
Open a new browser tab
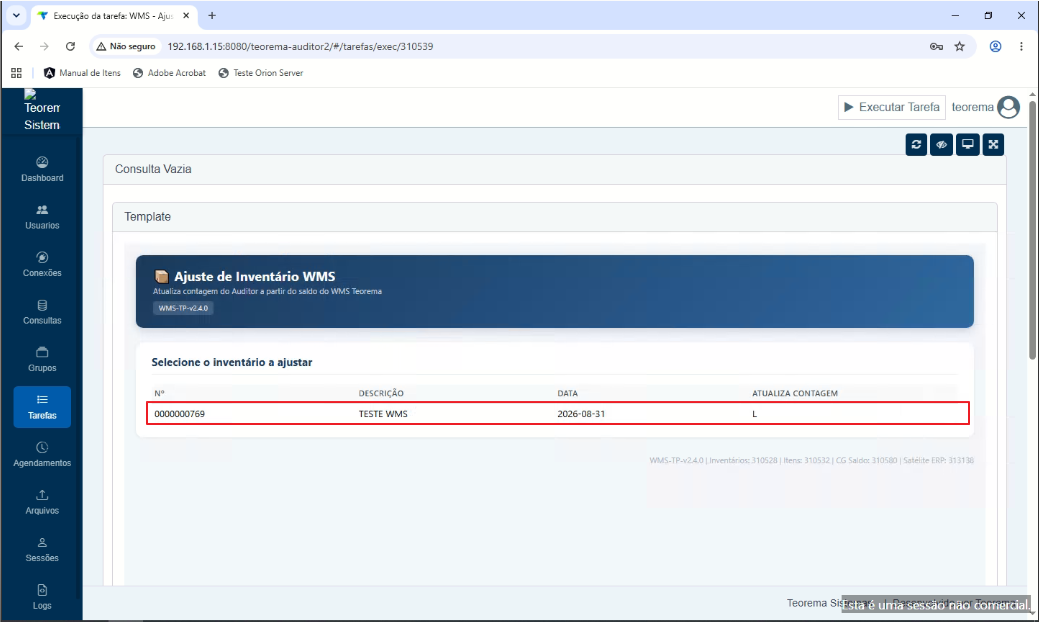coord(212,15)
